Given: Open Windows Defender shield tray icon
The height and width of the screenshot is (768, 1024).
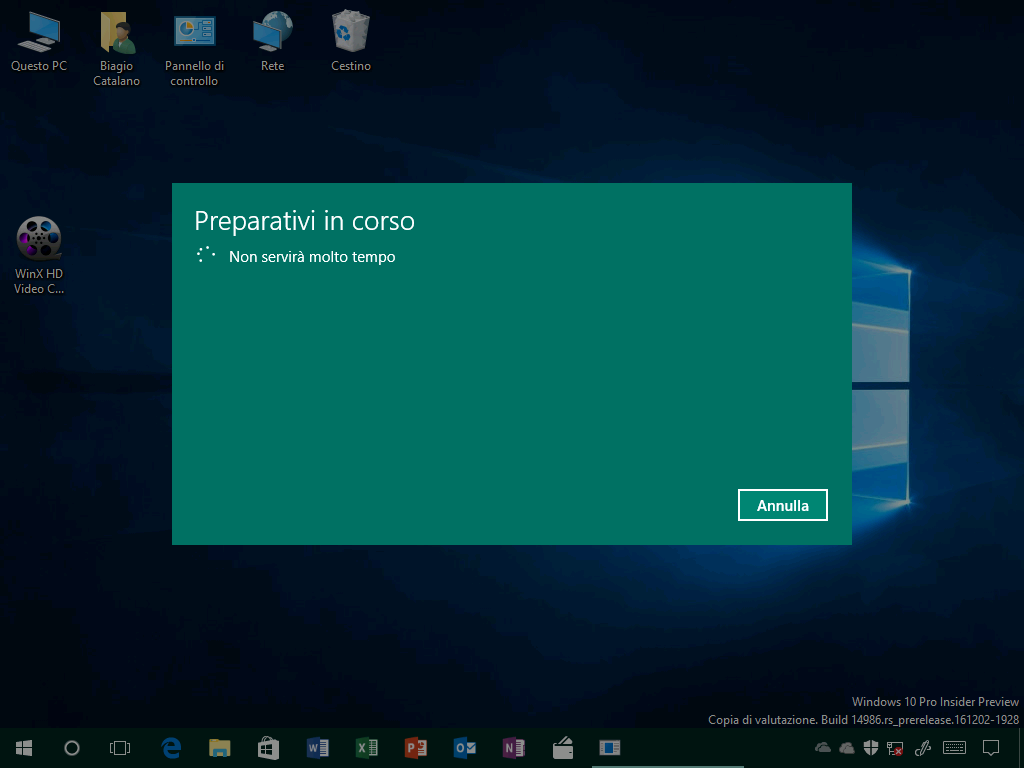Looking at the screenshot, I should [x=871, y=748].
